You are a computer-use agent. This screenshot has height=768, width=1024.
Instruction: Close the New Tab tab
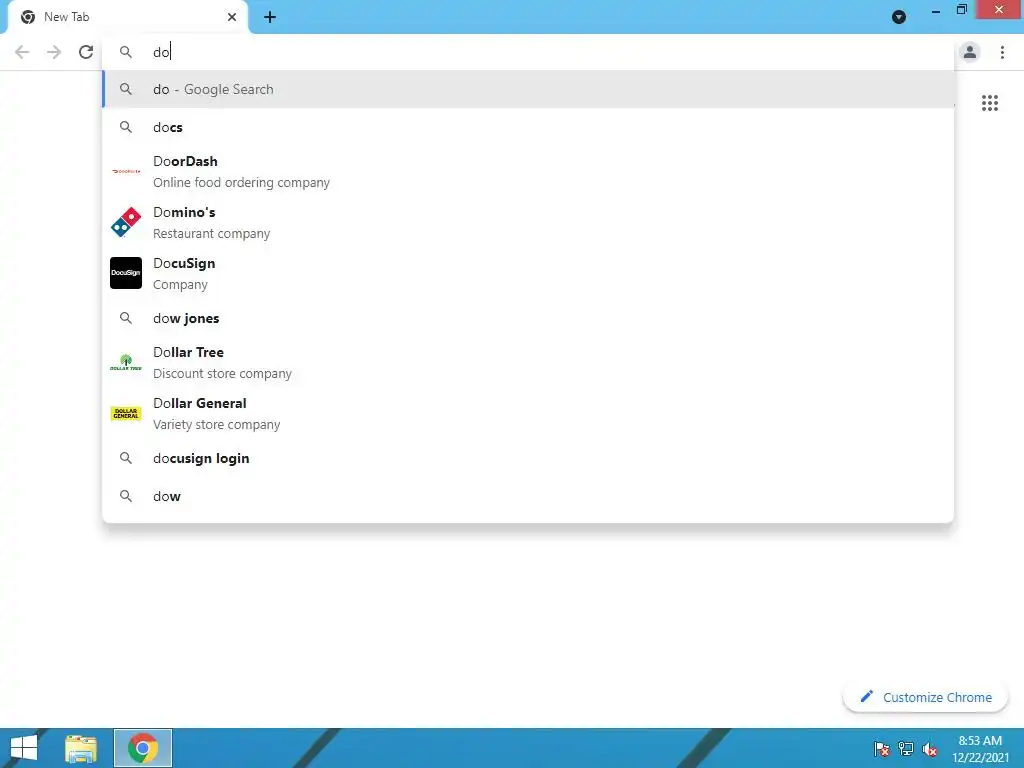[232, 17]
